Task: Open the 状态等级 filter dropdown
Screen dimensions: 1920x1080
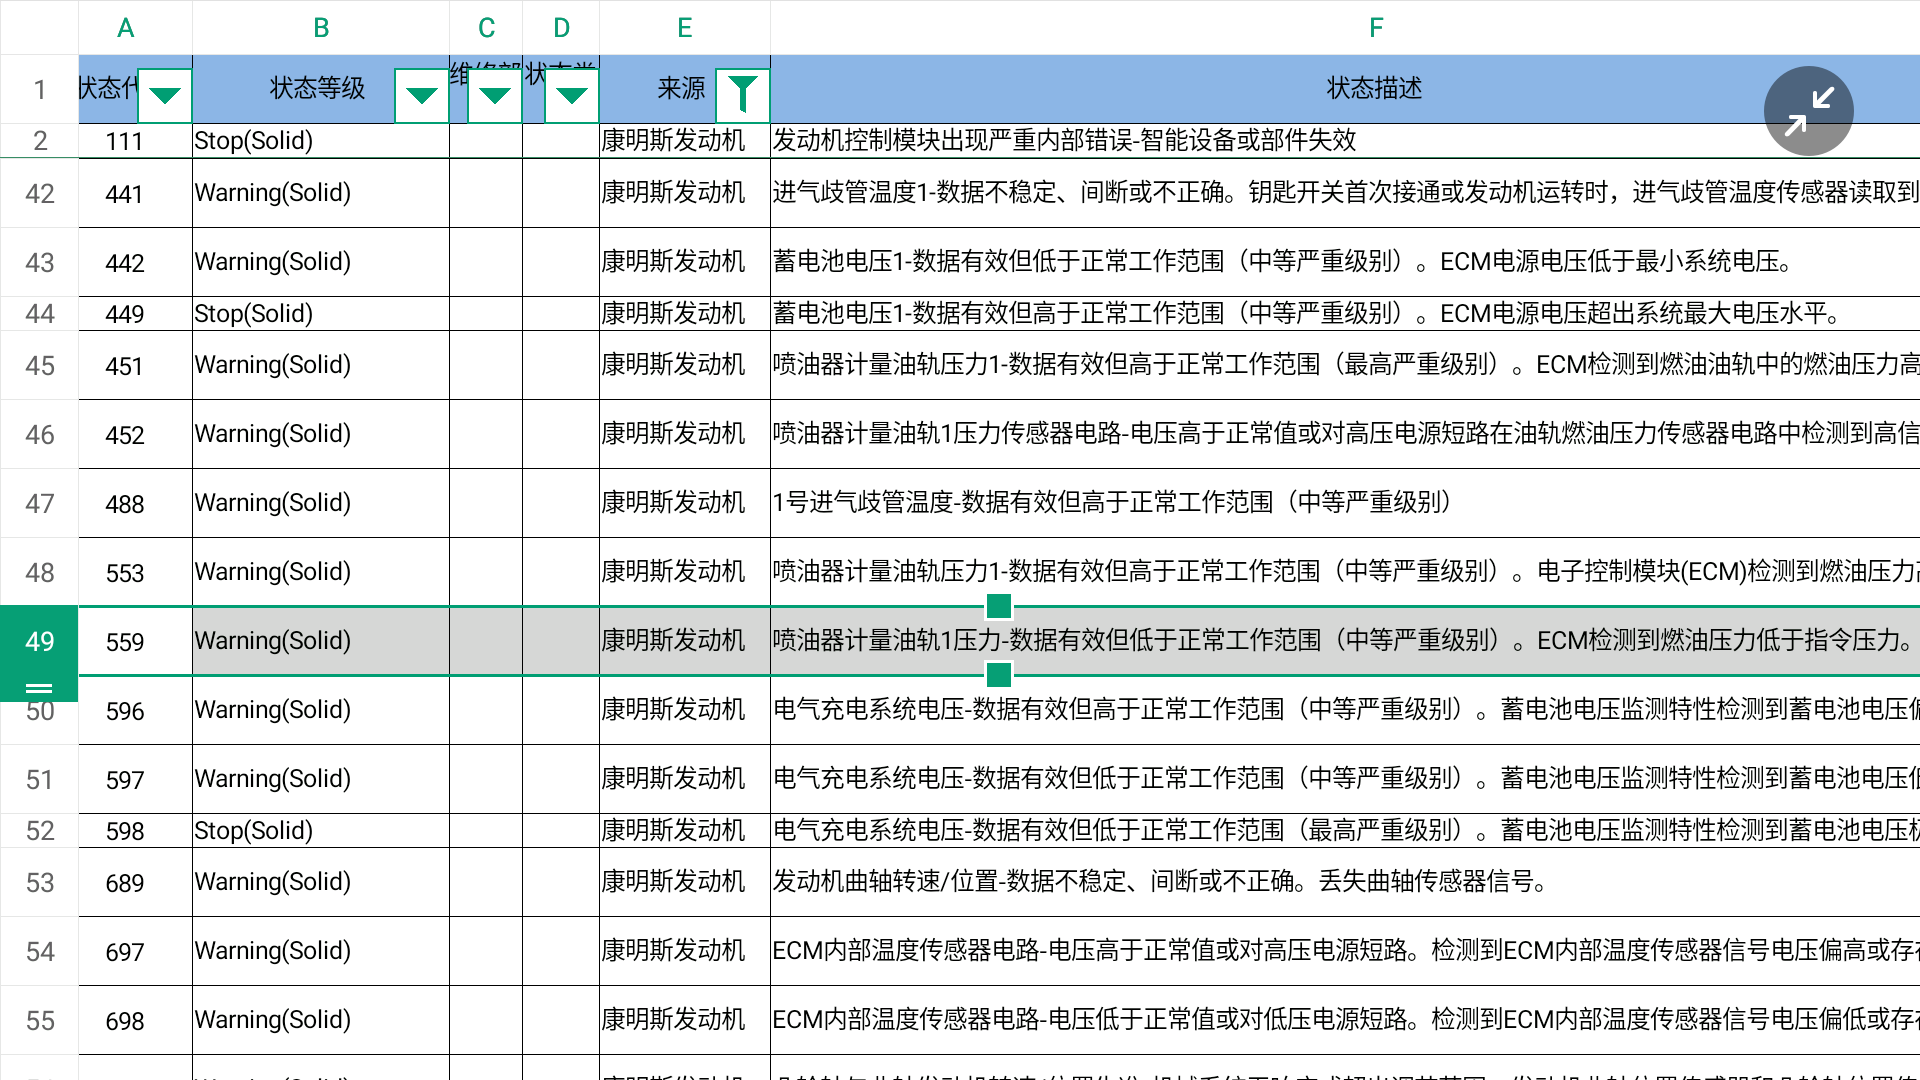Action: click(x=422, y=95)
